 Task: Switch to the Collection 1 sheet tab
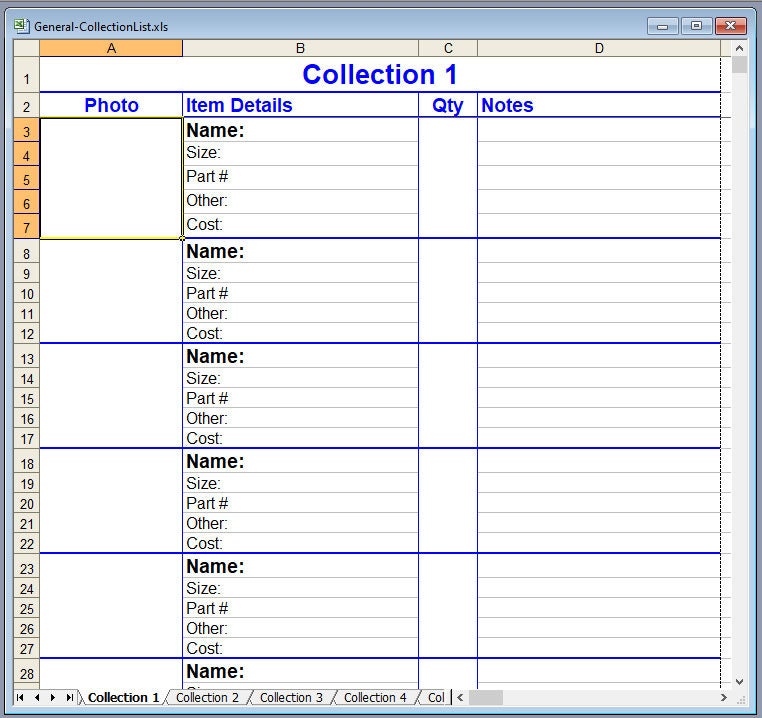coord(123,698)
